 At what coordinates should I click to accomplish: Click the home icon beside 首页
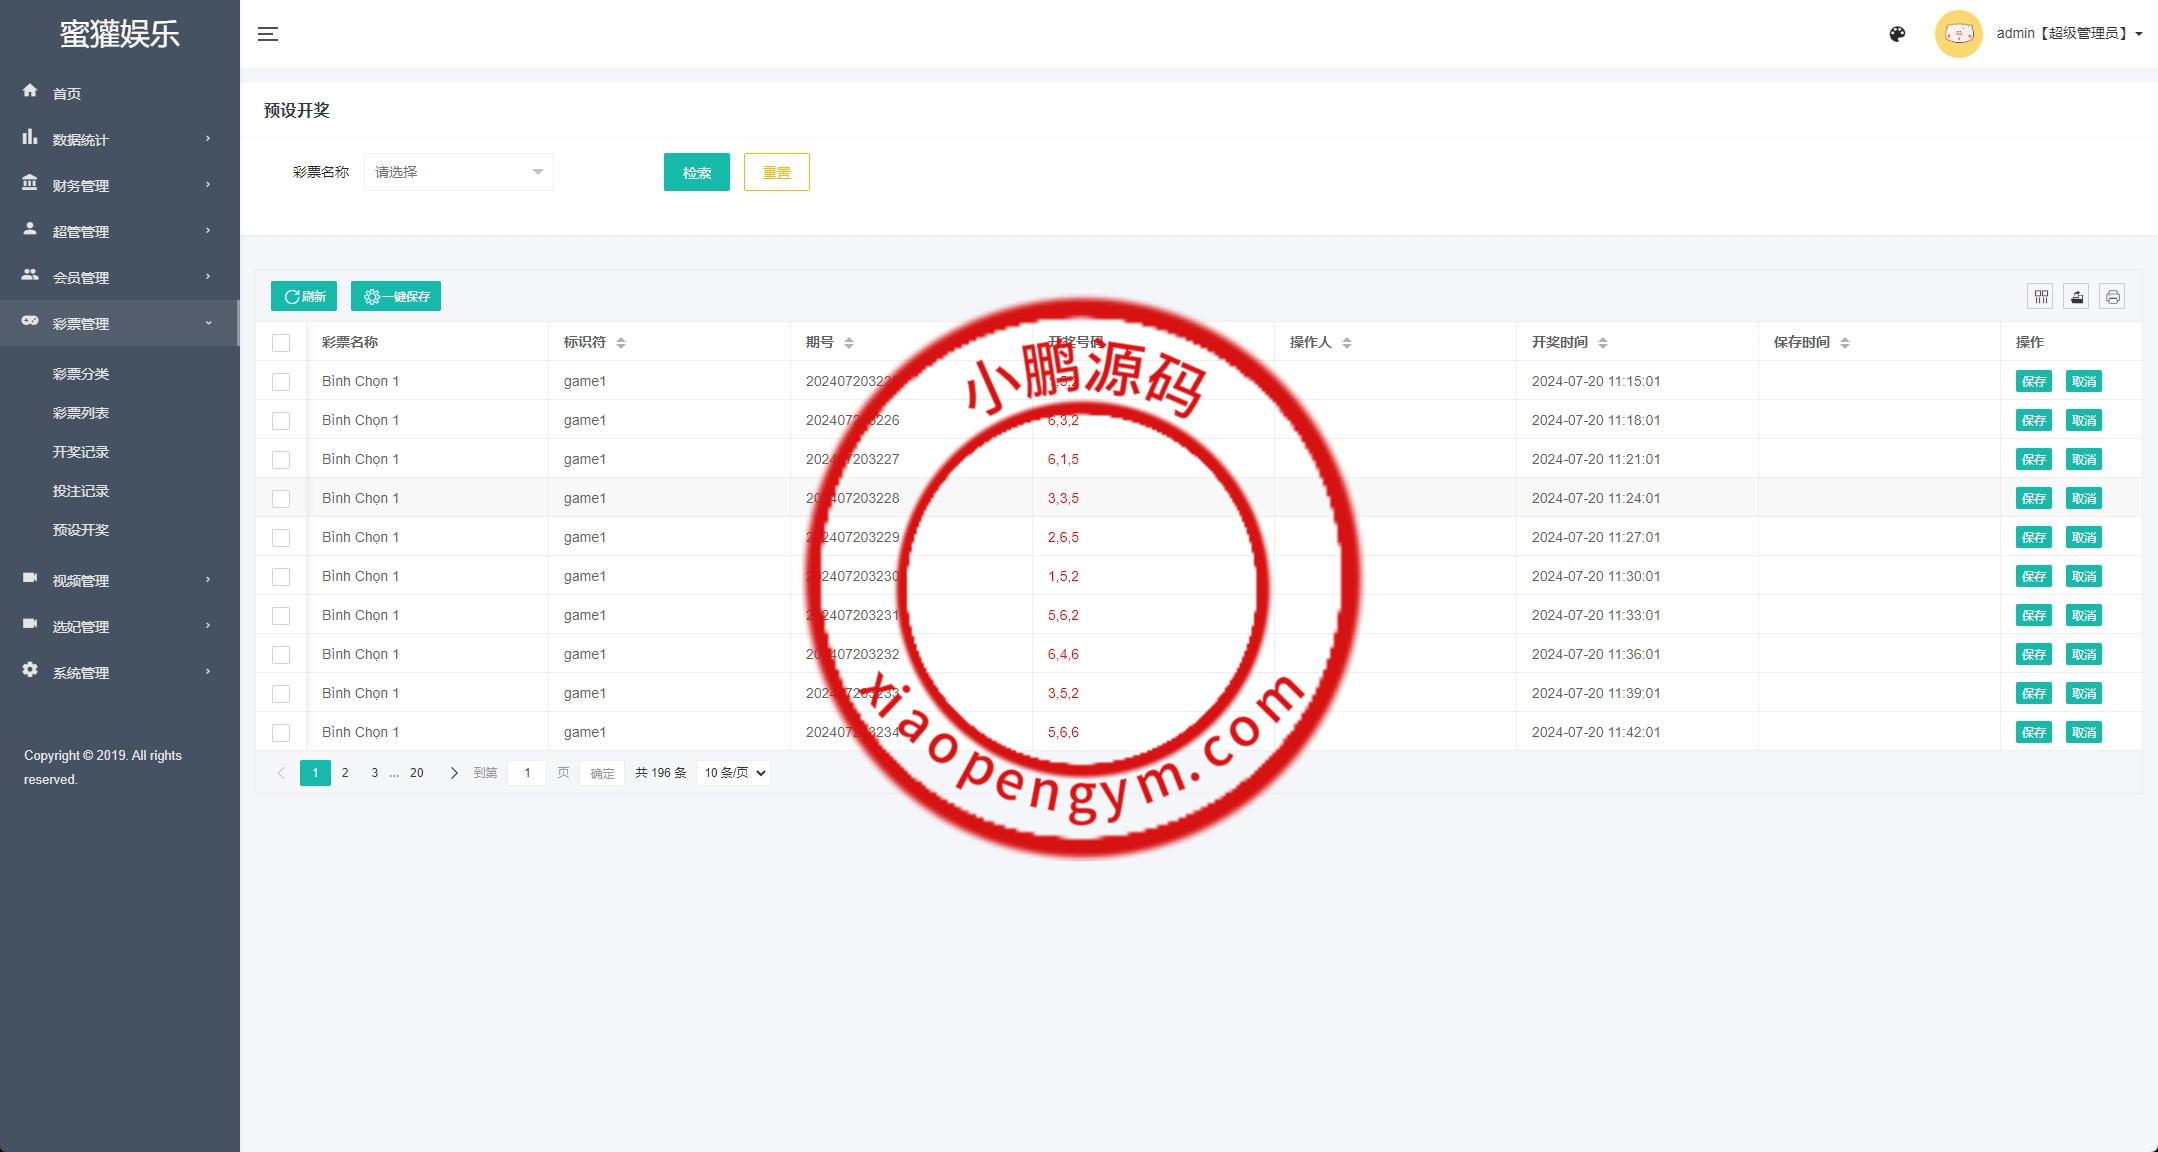click(x=30, y=91)
